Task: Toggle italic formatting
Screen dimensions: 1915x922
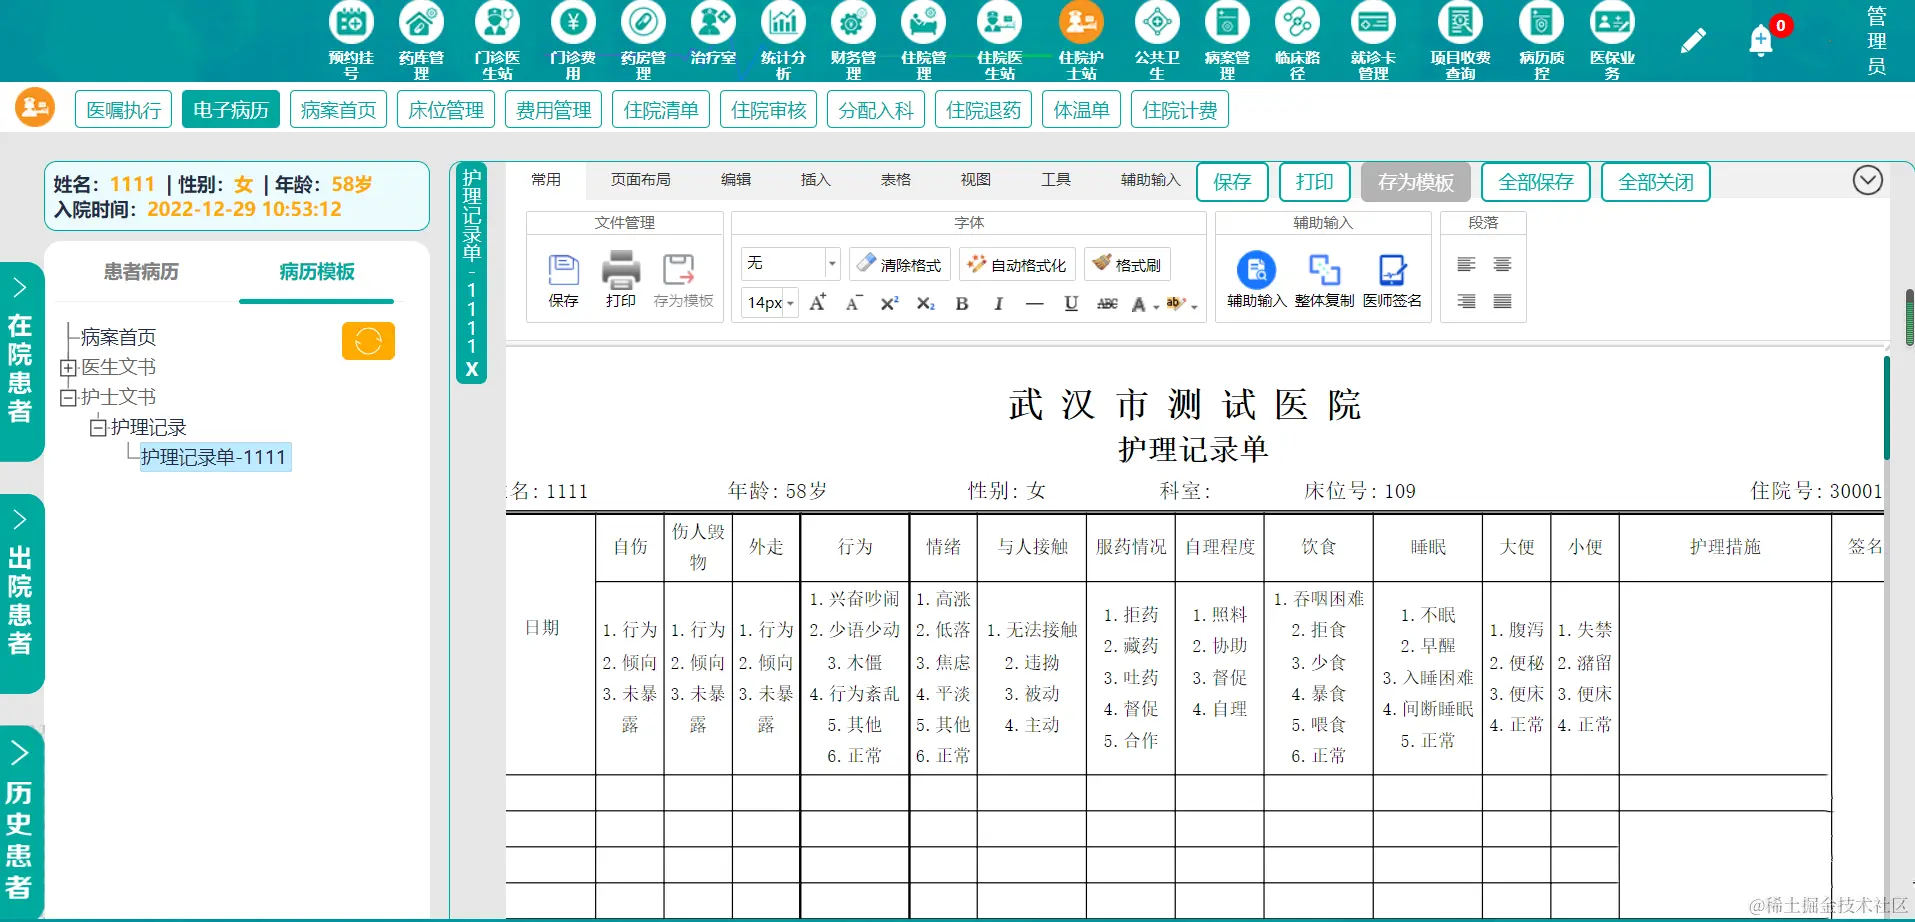Action: click(x=998, y=303)
